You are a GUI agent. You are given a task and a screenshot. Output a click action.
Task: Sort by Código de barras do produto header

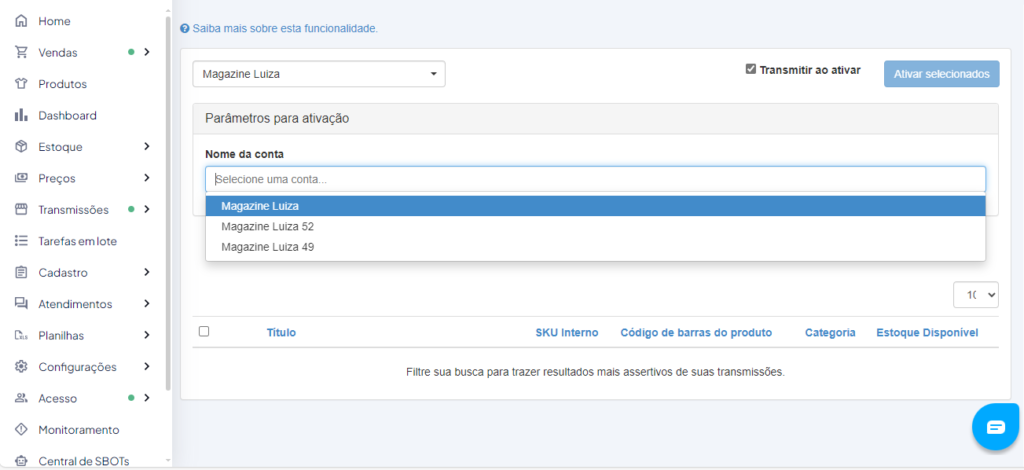point(696,333)
